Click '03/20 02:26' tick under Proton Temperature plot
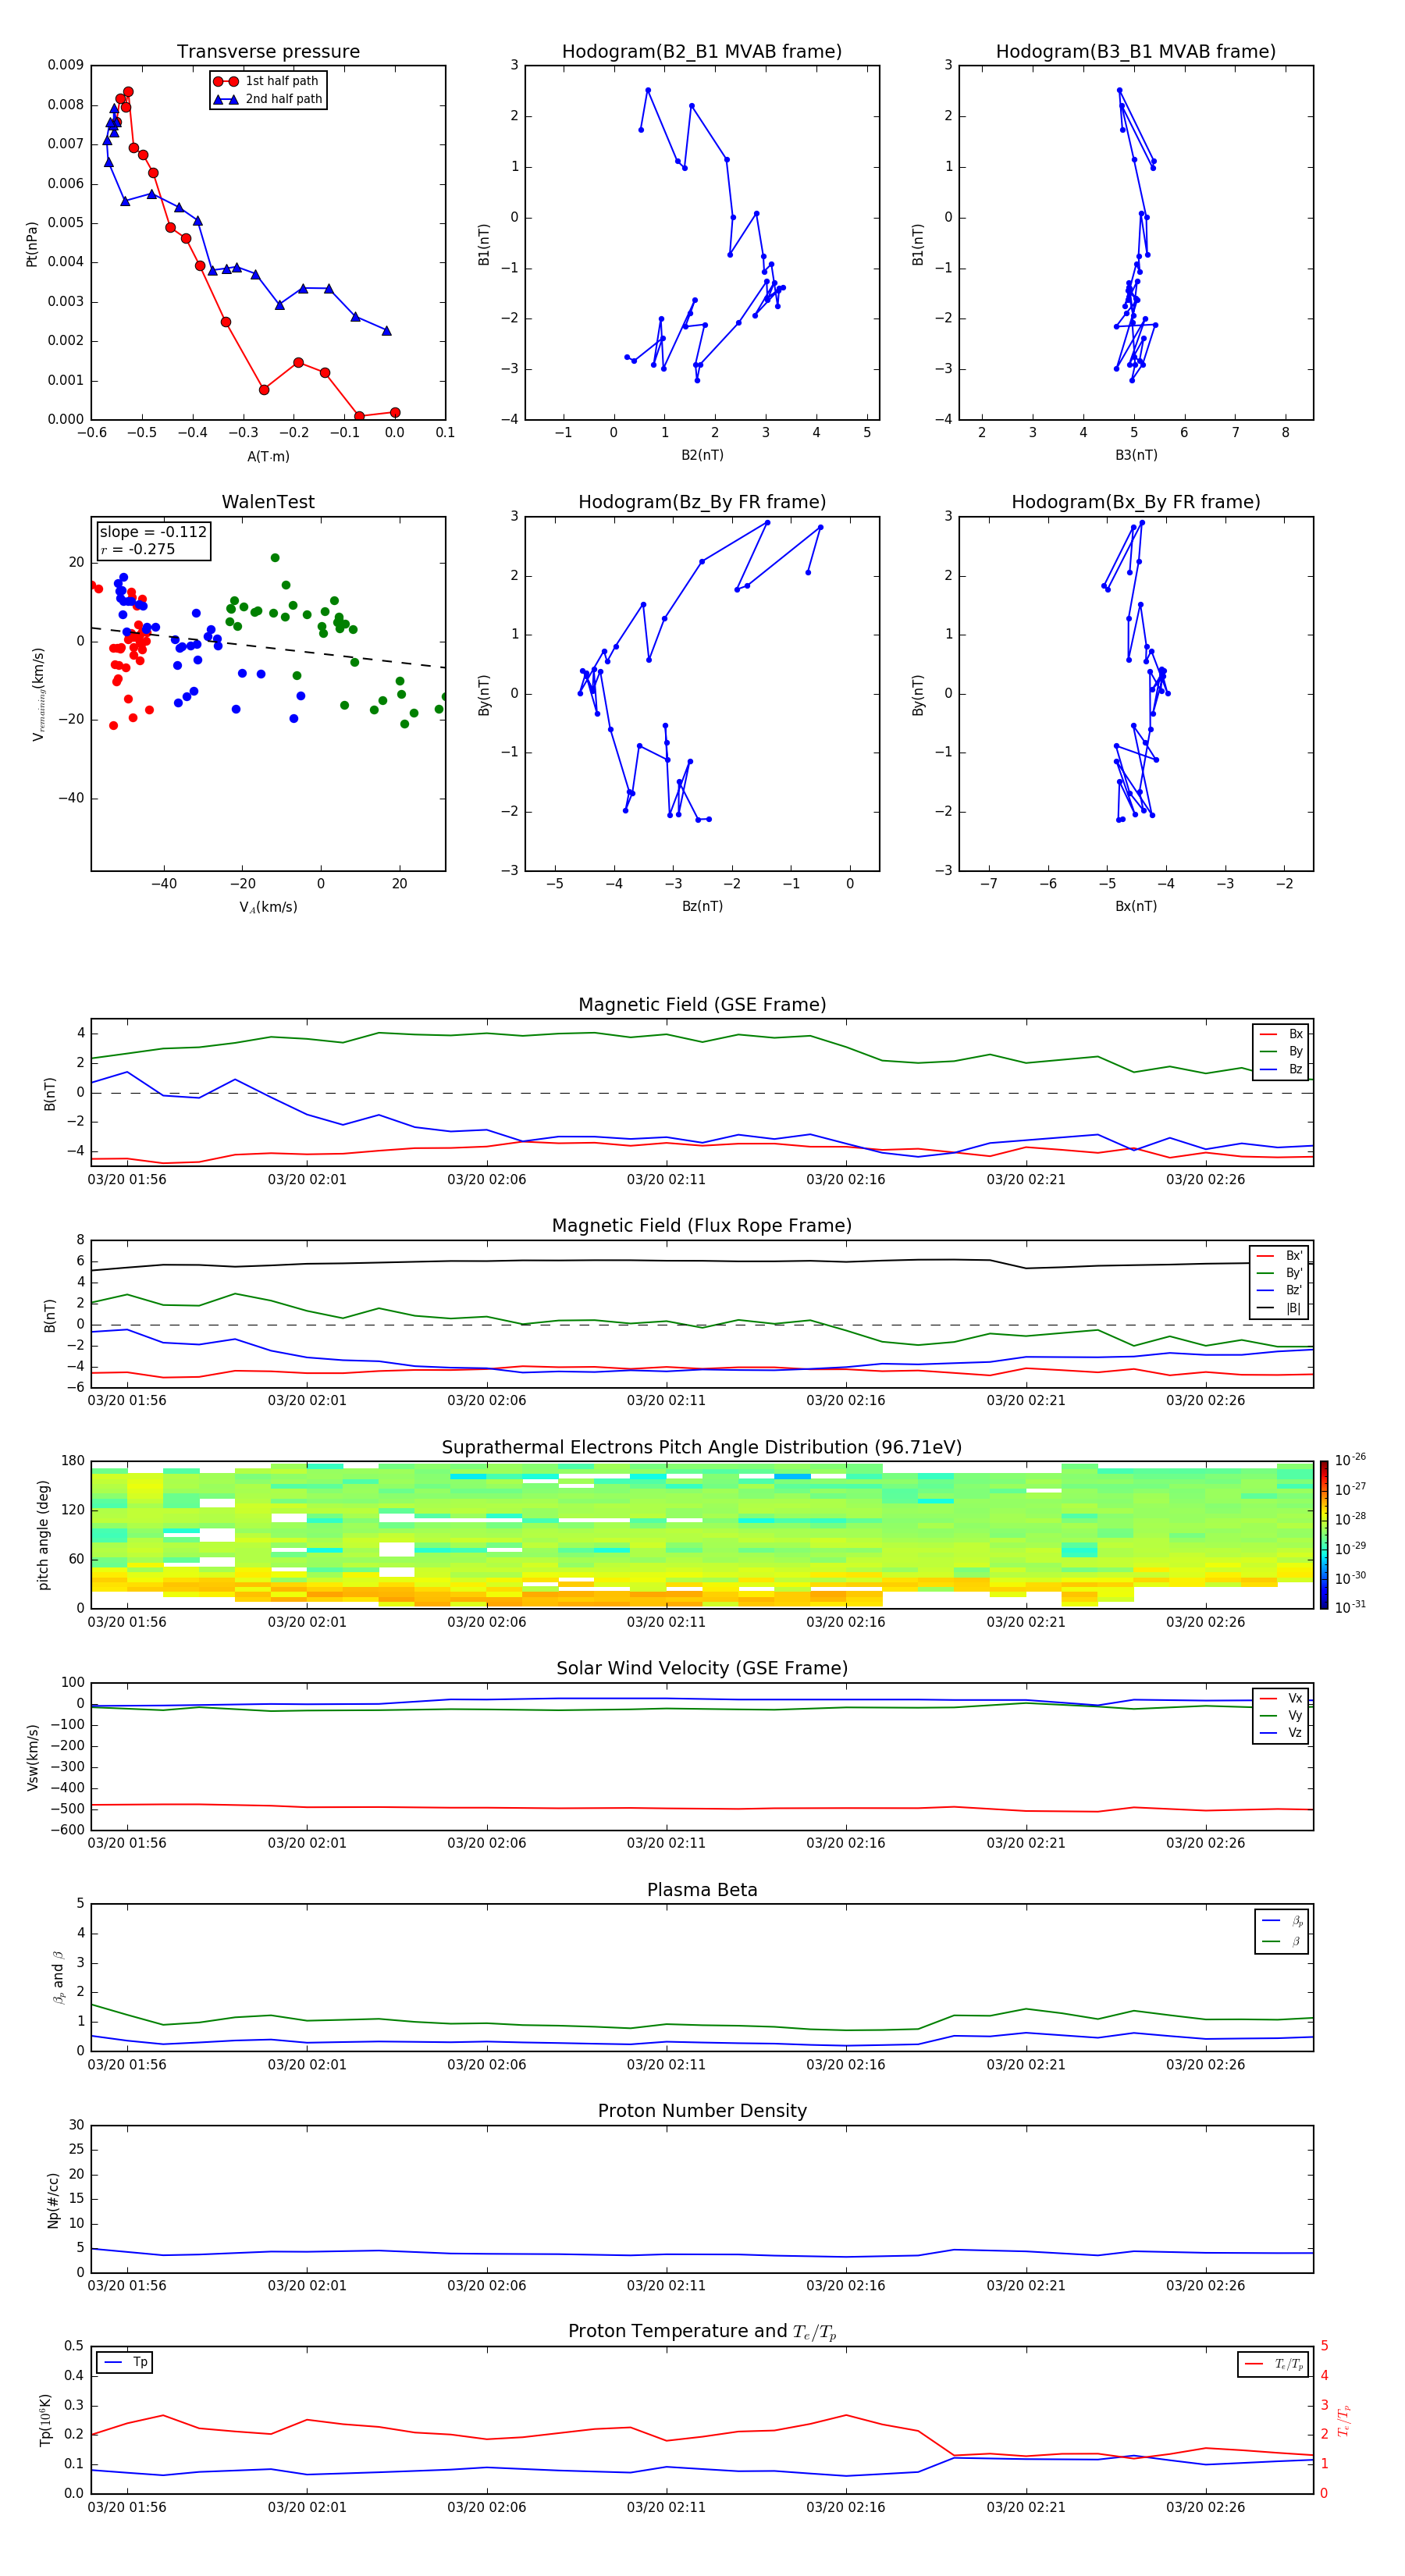The width and height of the screenshot is (1405, 2576). [1205, 2507]
